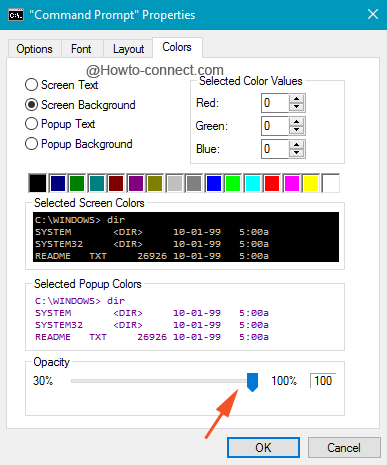
Task: Go to the Layout tab
Action: coord(128,49)
